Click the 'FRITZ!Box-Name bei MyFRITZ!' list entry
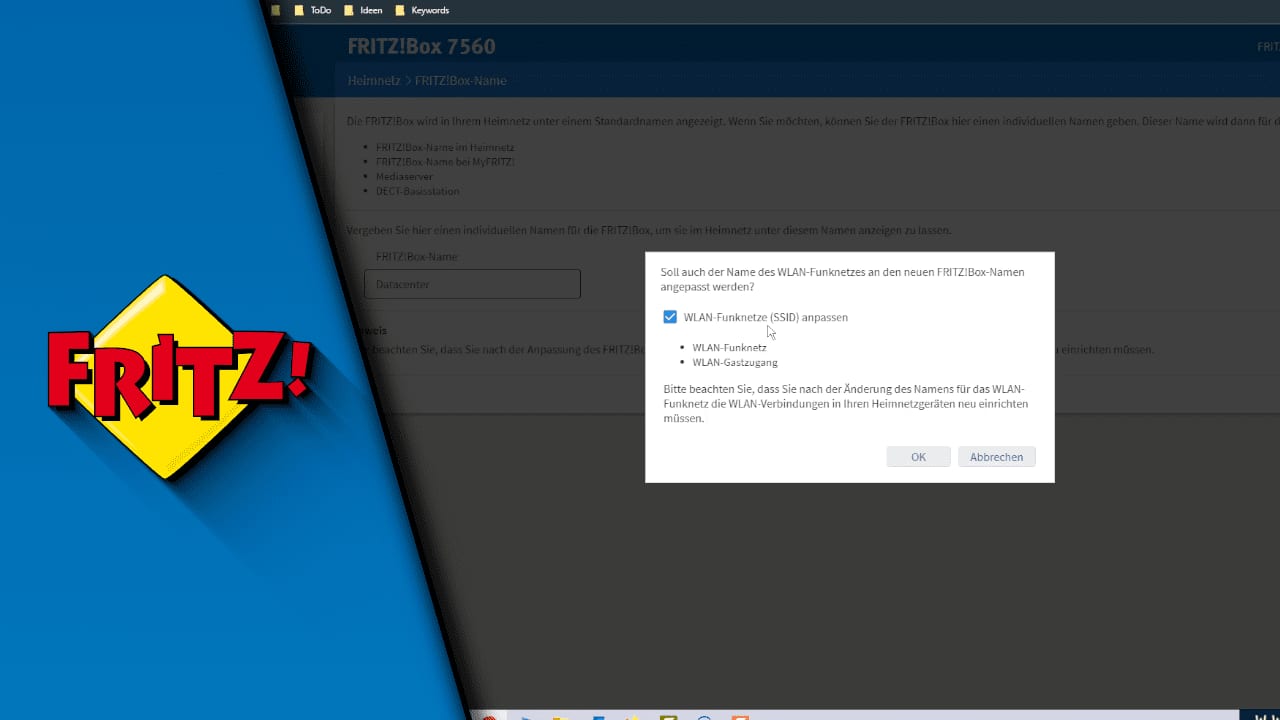Viewport: 1280px width, 720px height. click(445, 162)
